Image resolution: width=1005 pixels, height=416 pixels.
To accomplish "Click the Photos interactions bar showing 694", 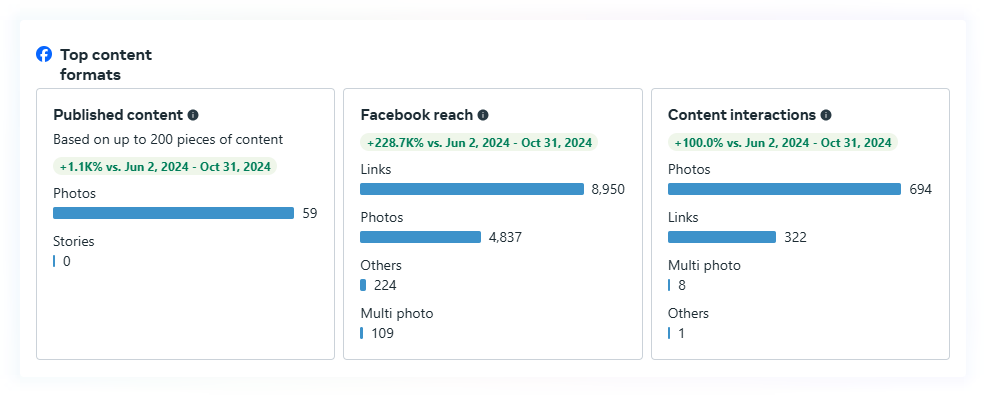I will (x=784, y=189).
